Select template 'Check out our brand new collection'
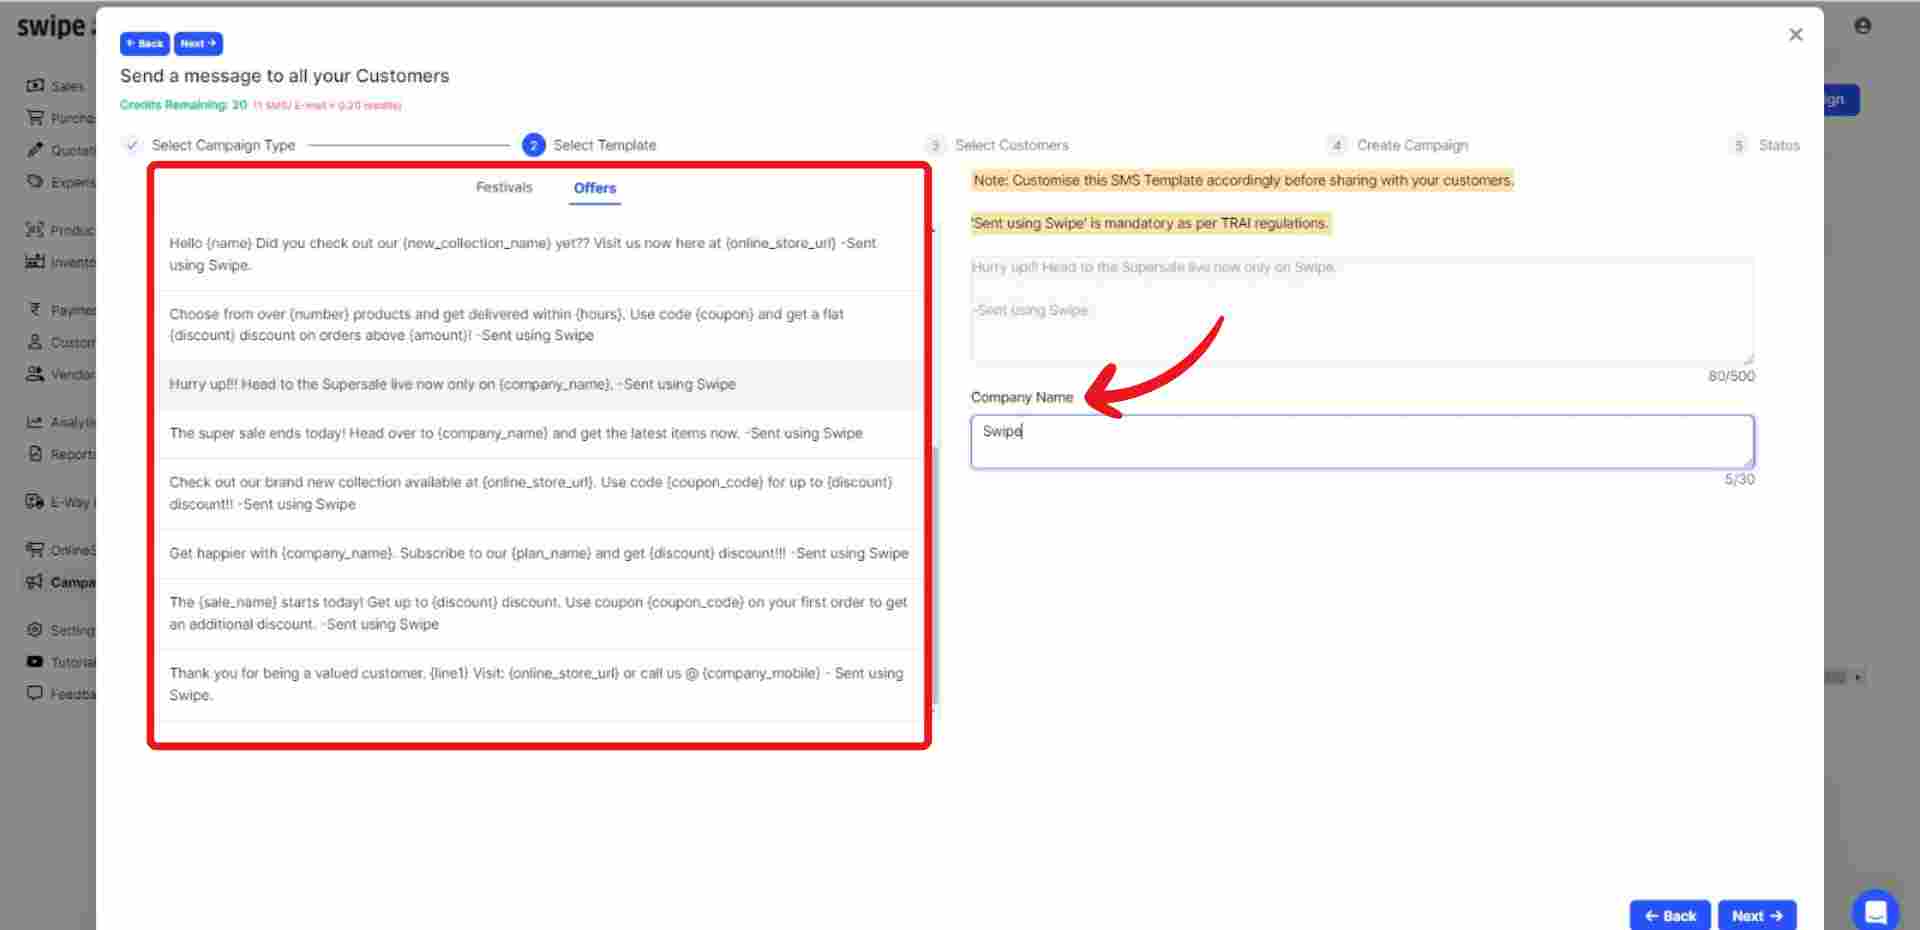This screenshot has height=930, width=1920. [x=540, y=493]
